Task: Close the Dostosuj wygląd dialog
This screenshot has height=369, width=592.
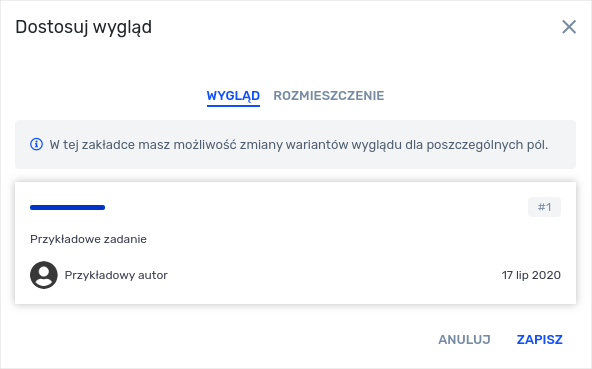Action: pos(569,27)
